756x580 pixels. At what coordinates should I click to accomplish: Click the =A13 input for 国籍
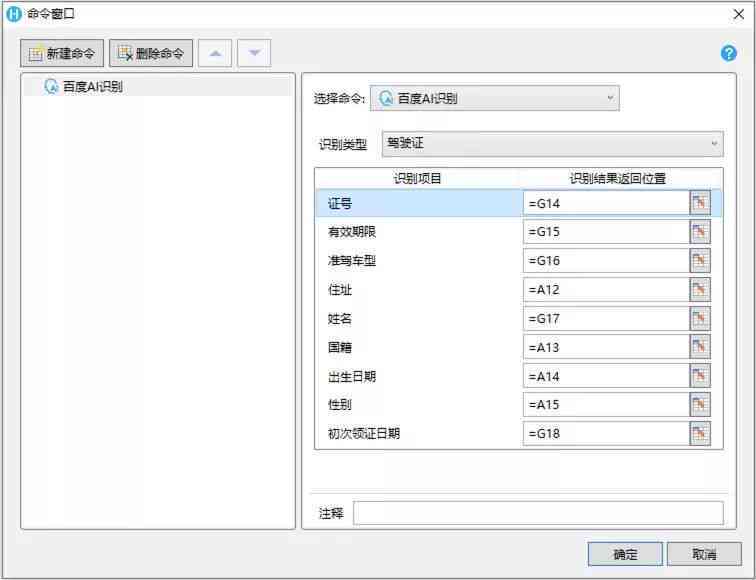[606, 347]
